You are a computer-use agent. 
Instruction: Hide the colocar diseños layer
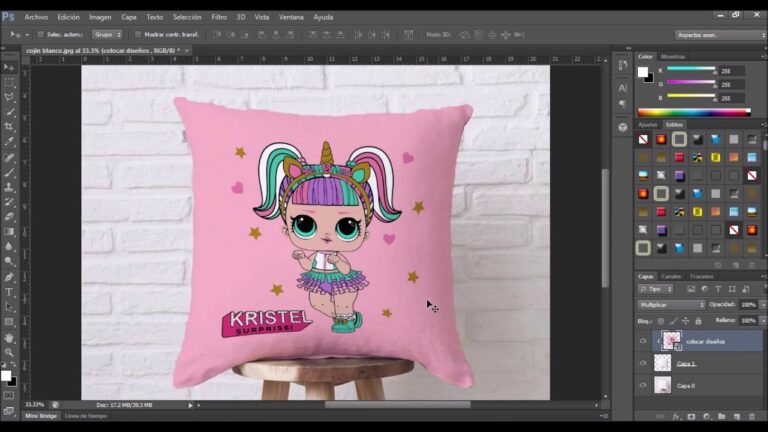coord(643,341)
